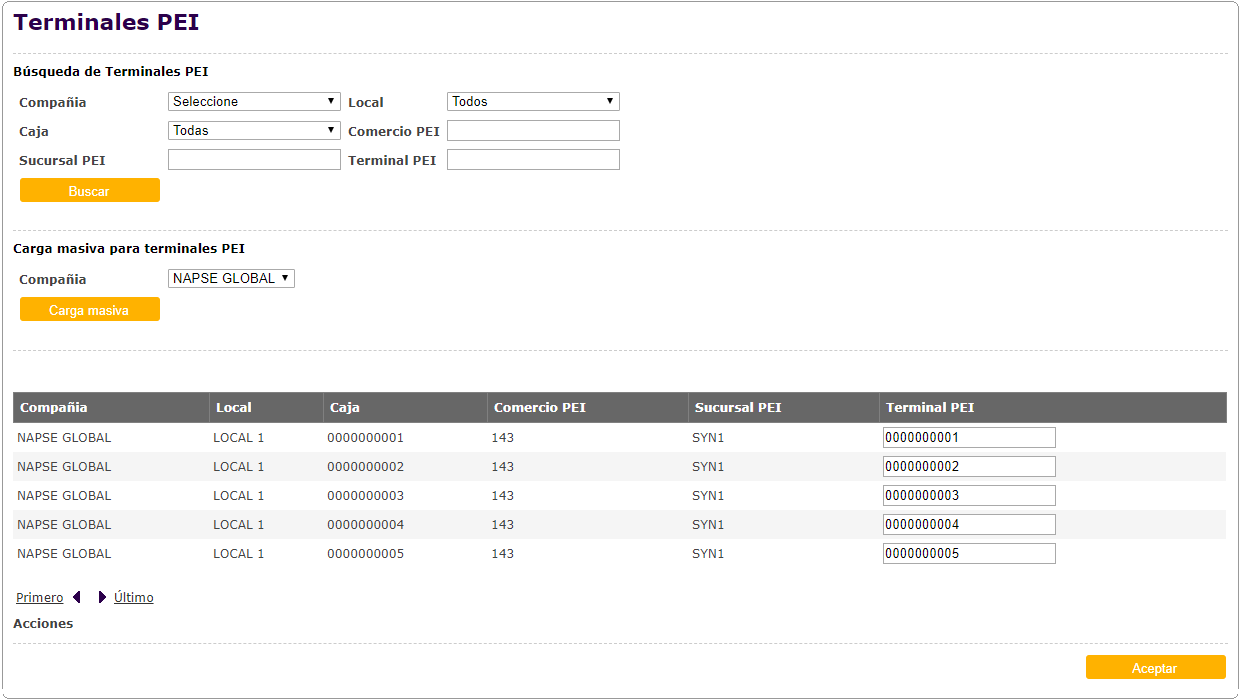Edit Terminal PEI field with 0000000003
1241x700 pixels.
[969, 496]
